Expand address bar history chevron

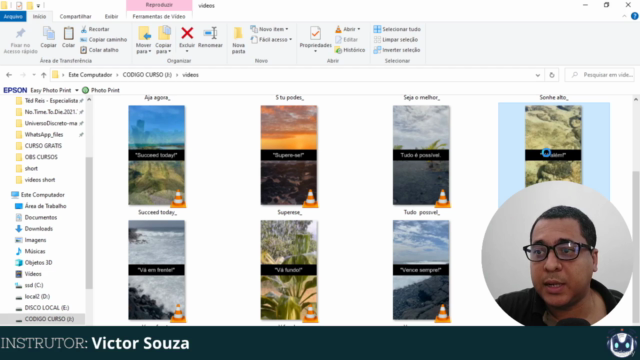click(x=538, y=75)
